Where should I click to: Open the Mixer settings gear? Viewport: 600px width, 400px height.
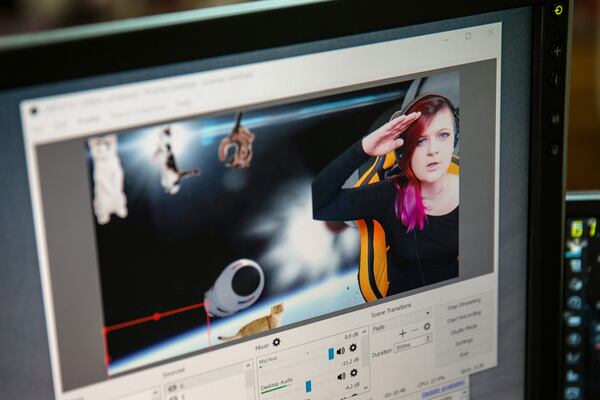coord(277,342)
